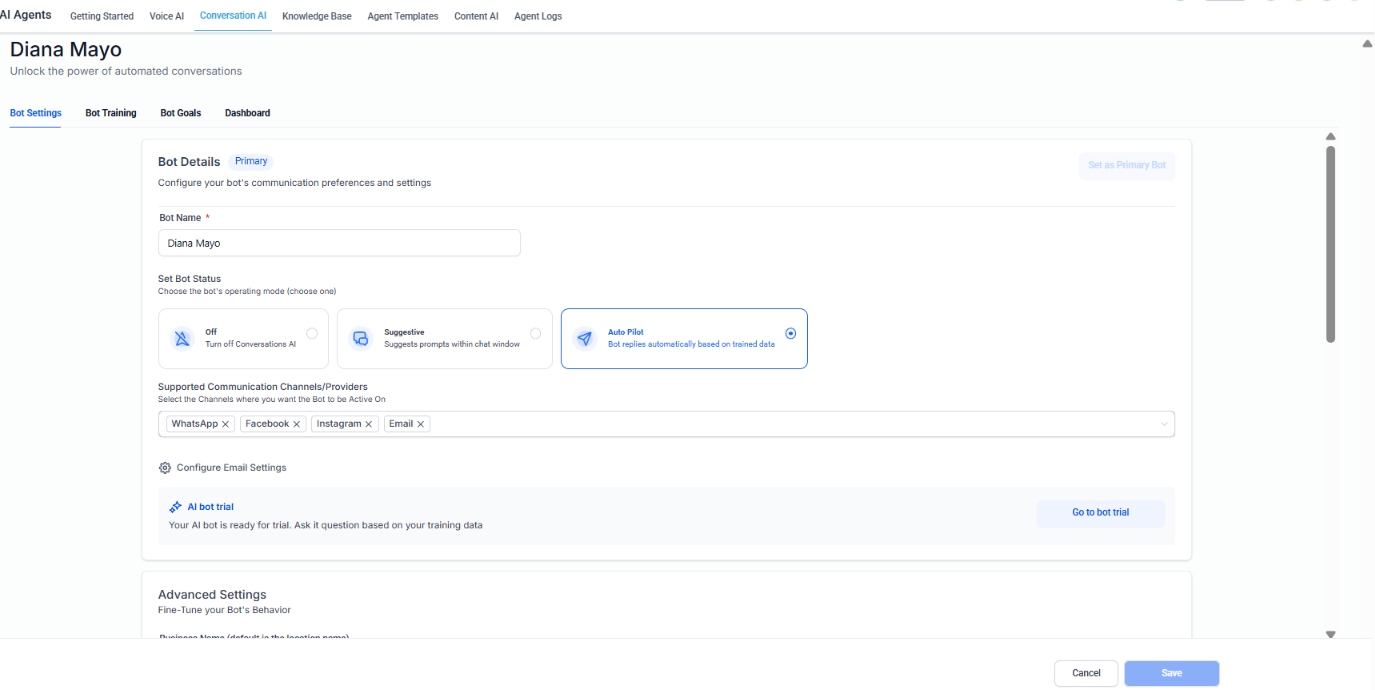Image resolution: width=1375 pixels, height=690 pixels.
Task: Click the Set as Primary Bot button
Action: click(1127, 165)
